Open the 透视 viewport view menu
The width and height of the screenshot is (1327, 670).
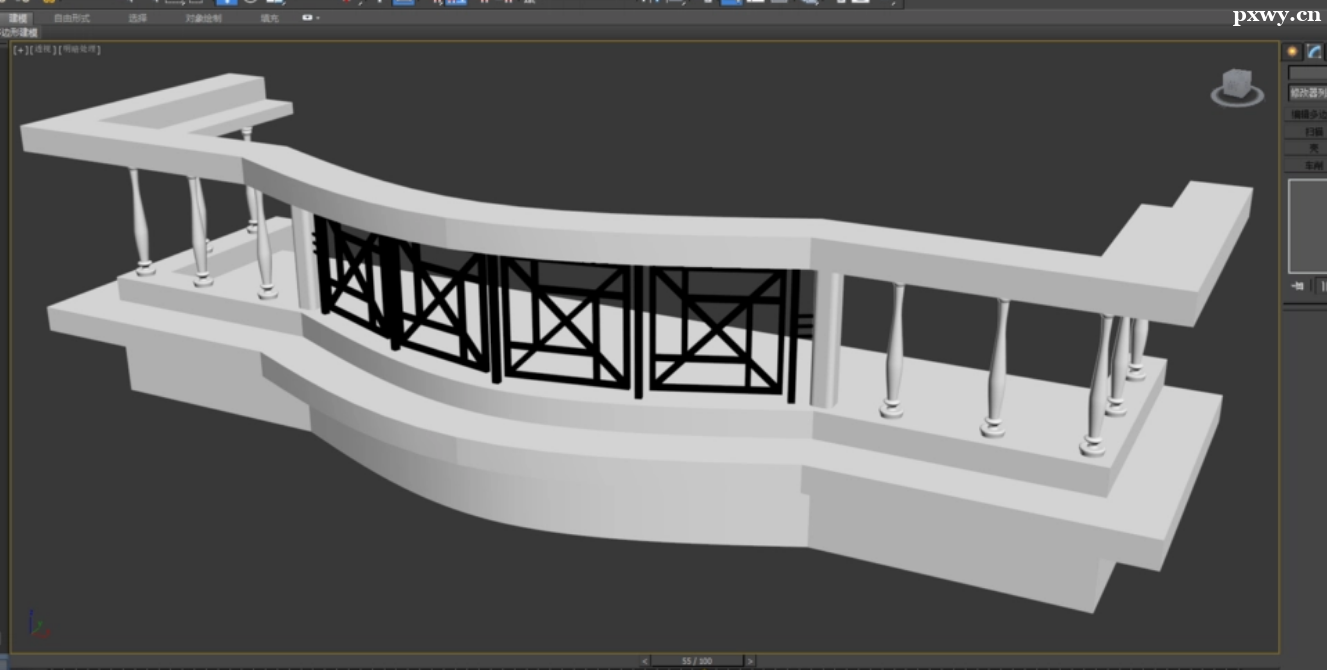(x=43, y=49)
